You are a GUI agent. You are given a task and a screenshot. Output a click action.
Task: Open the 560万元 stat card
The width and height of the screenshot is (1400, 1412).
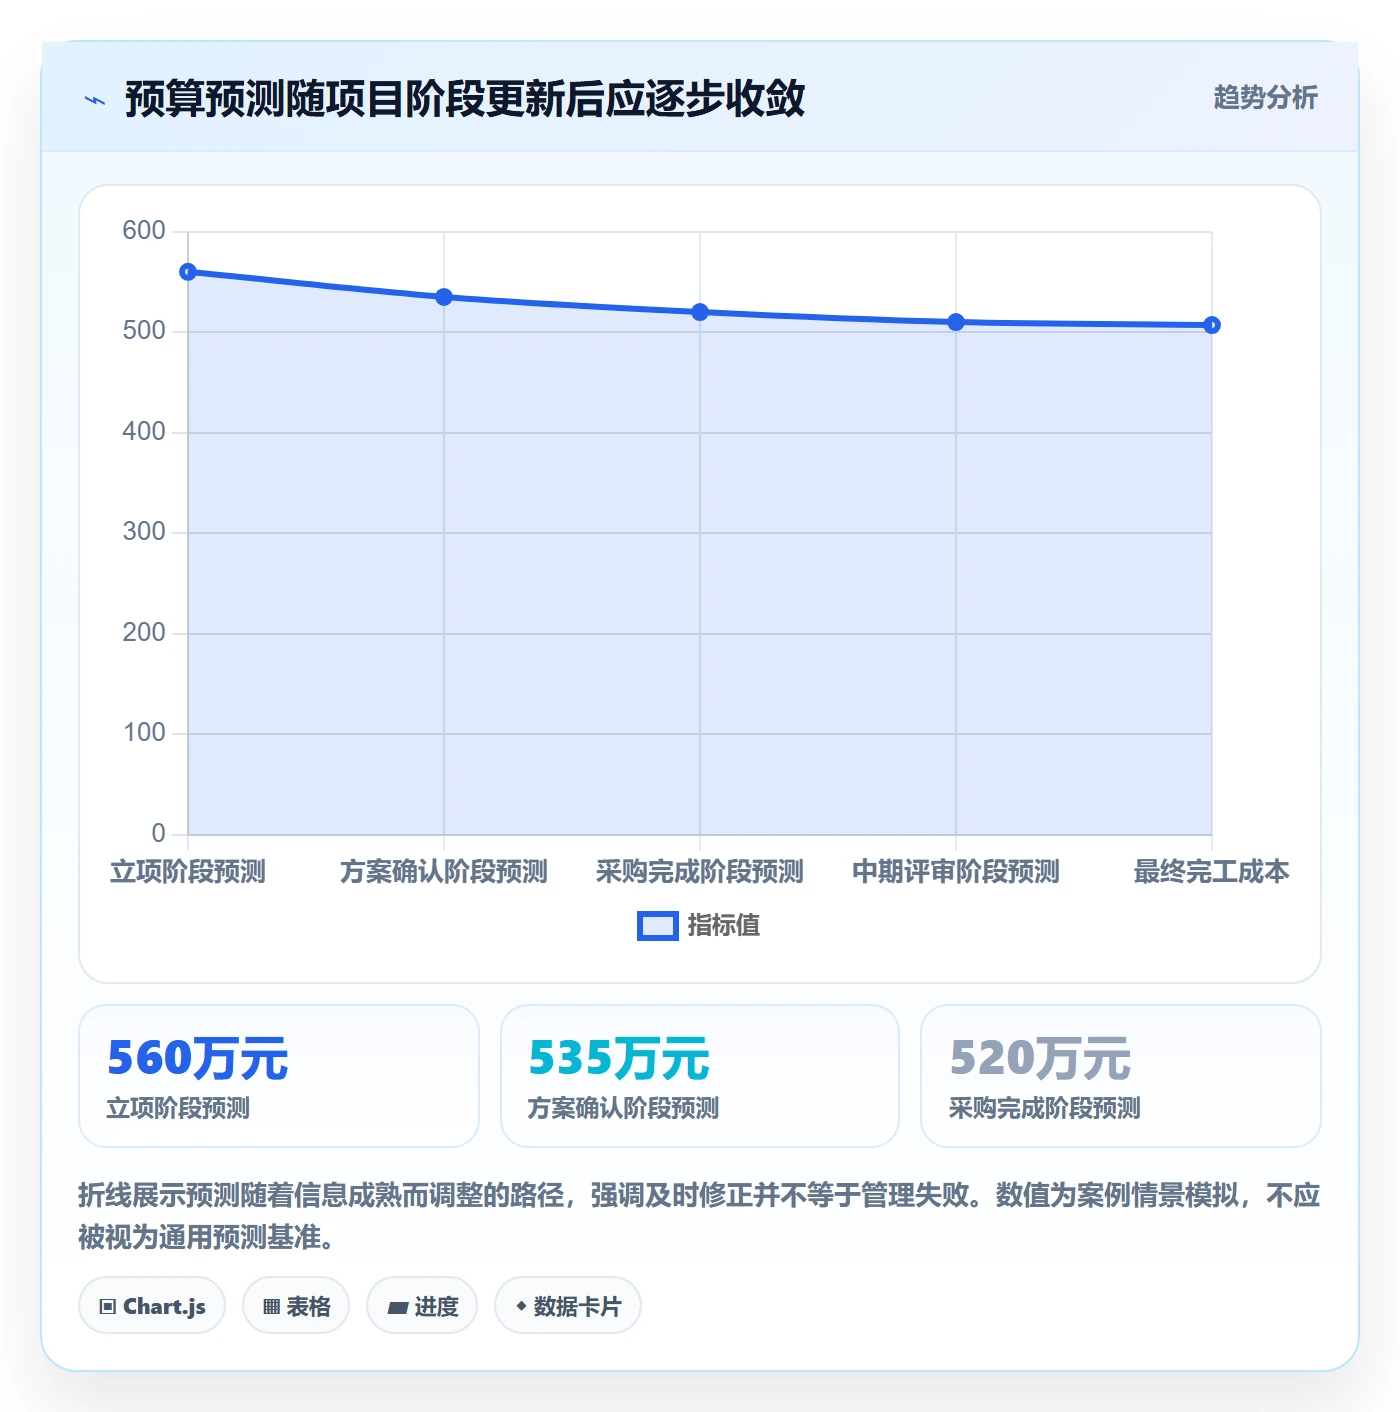tap(279, 1076)
